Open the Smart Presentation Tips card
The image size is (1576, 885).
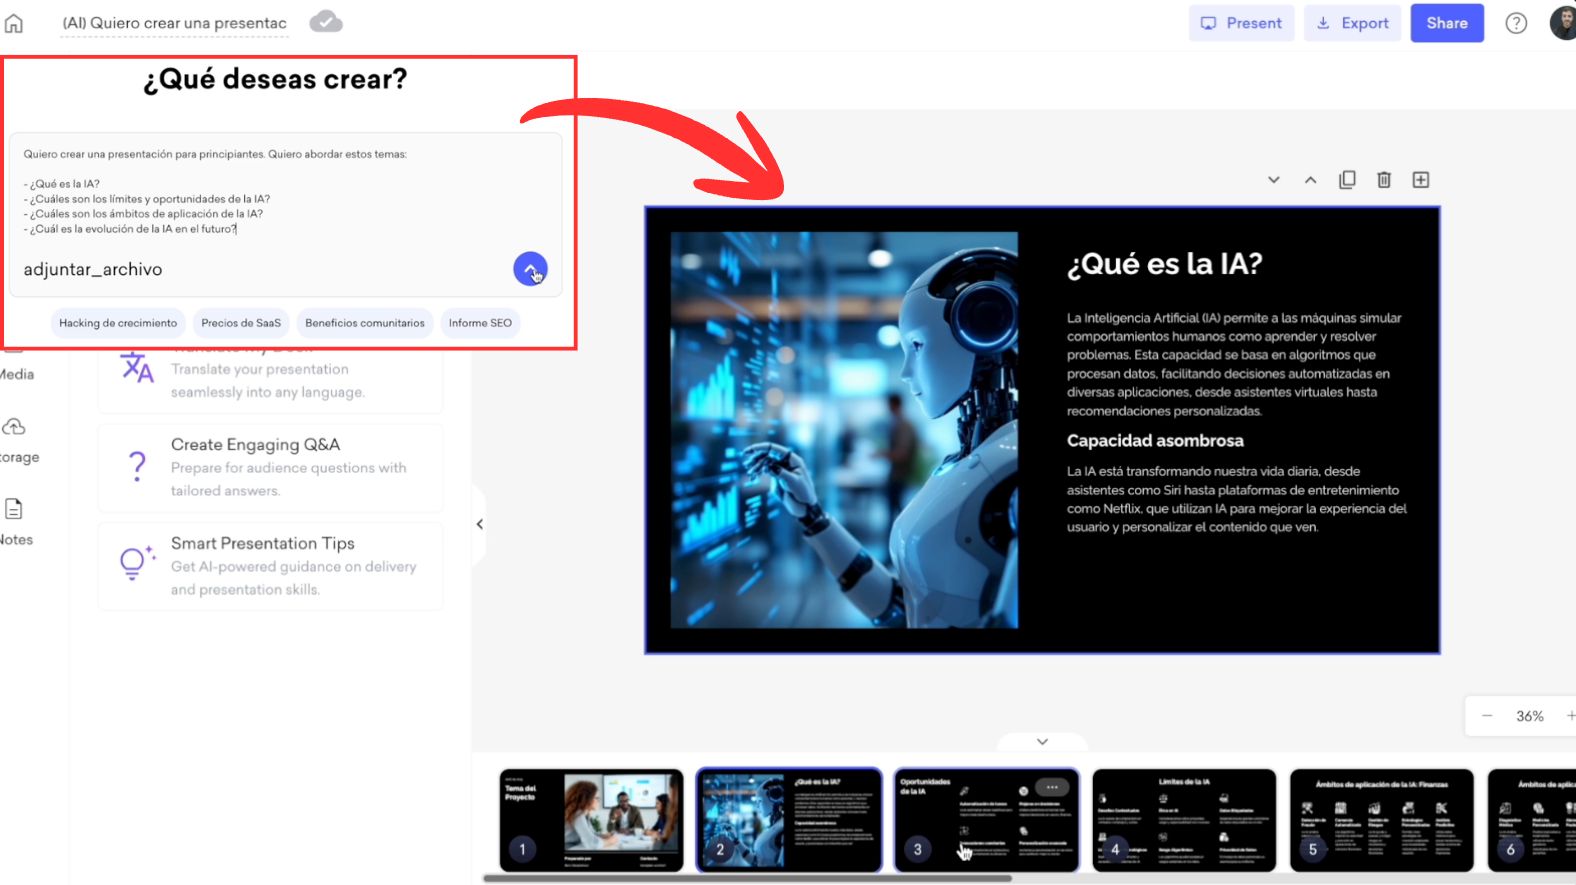[270, 566]
